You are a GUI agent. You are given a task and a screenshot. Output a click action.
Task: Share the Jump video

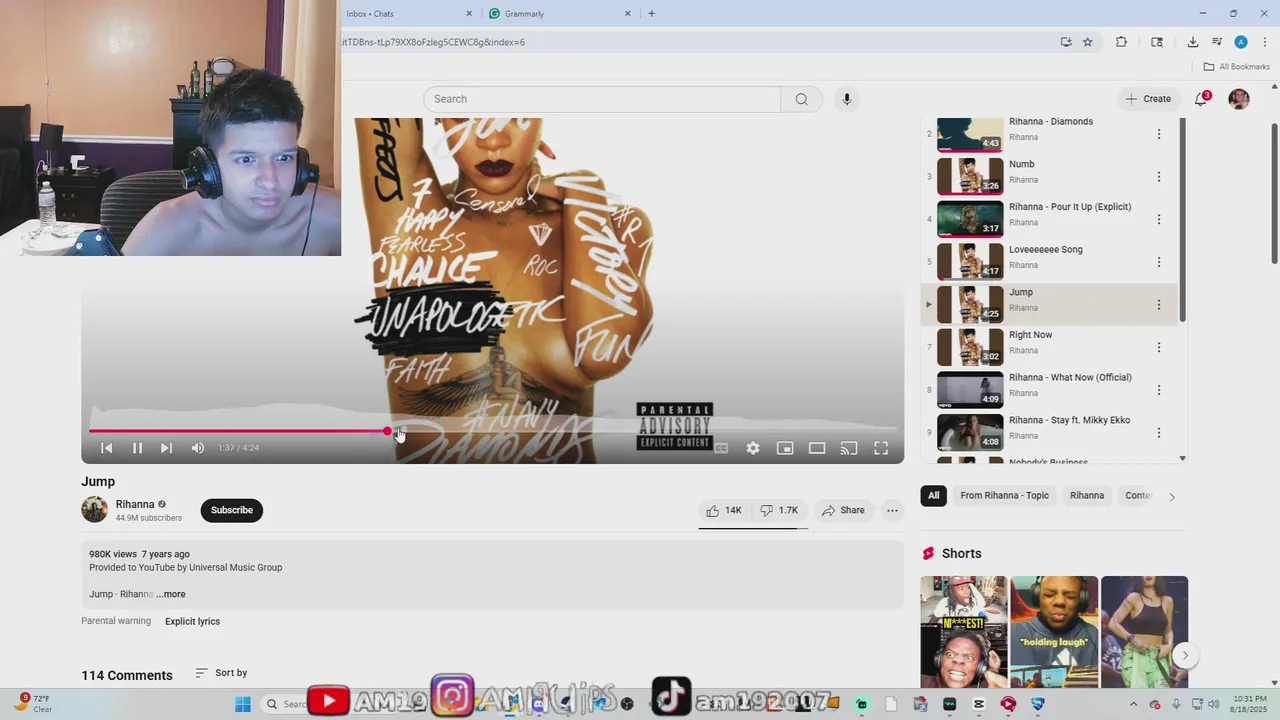pos(843,510)
